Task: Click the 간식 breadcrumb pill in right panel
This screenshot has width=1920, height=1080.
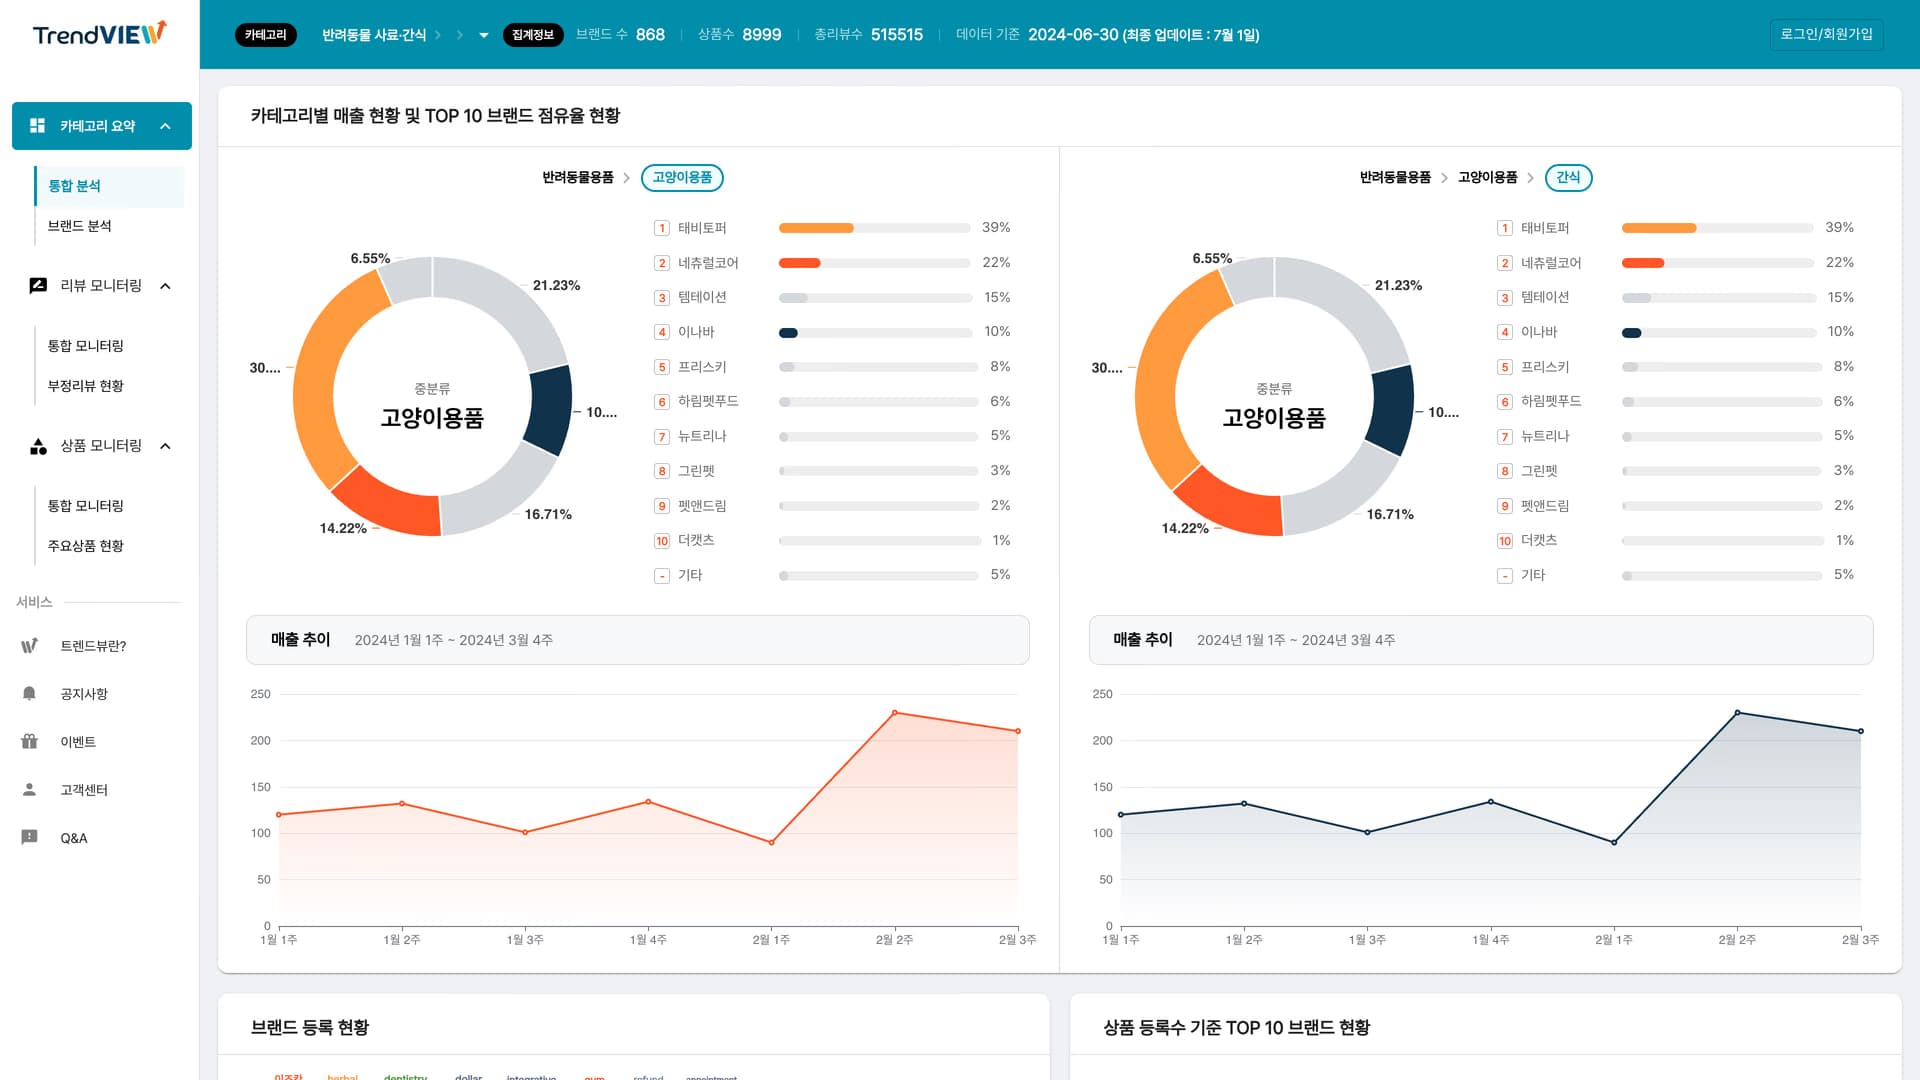Action: 1568,177
